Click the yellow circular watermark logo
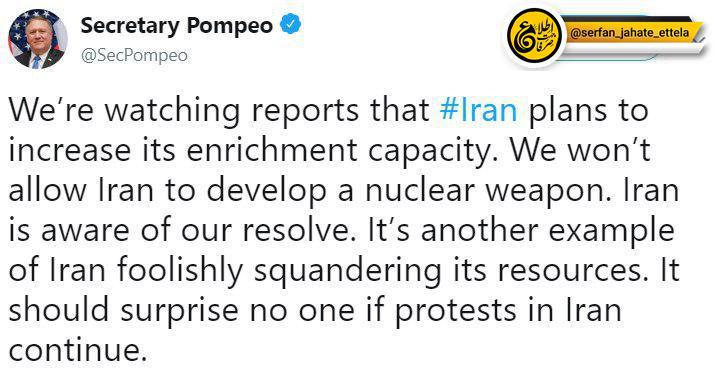The image size is (714, 385). [534, 38]
